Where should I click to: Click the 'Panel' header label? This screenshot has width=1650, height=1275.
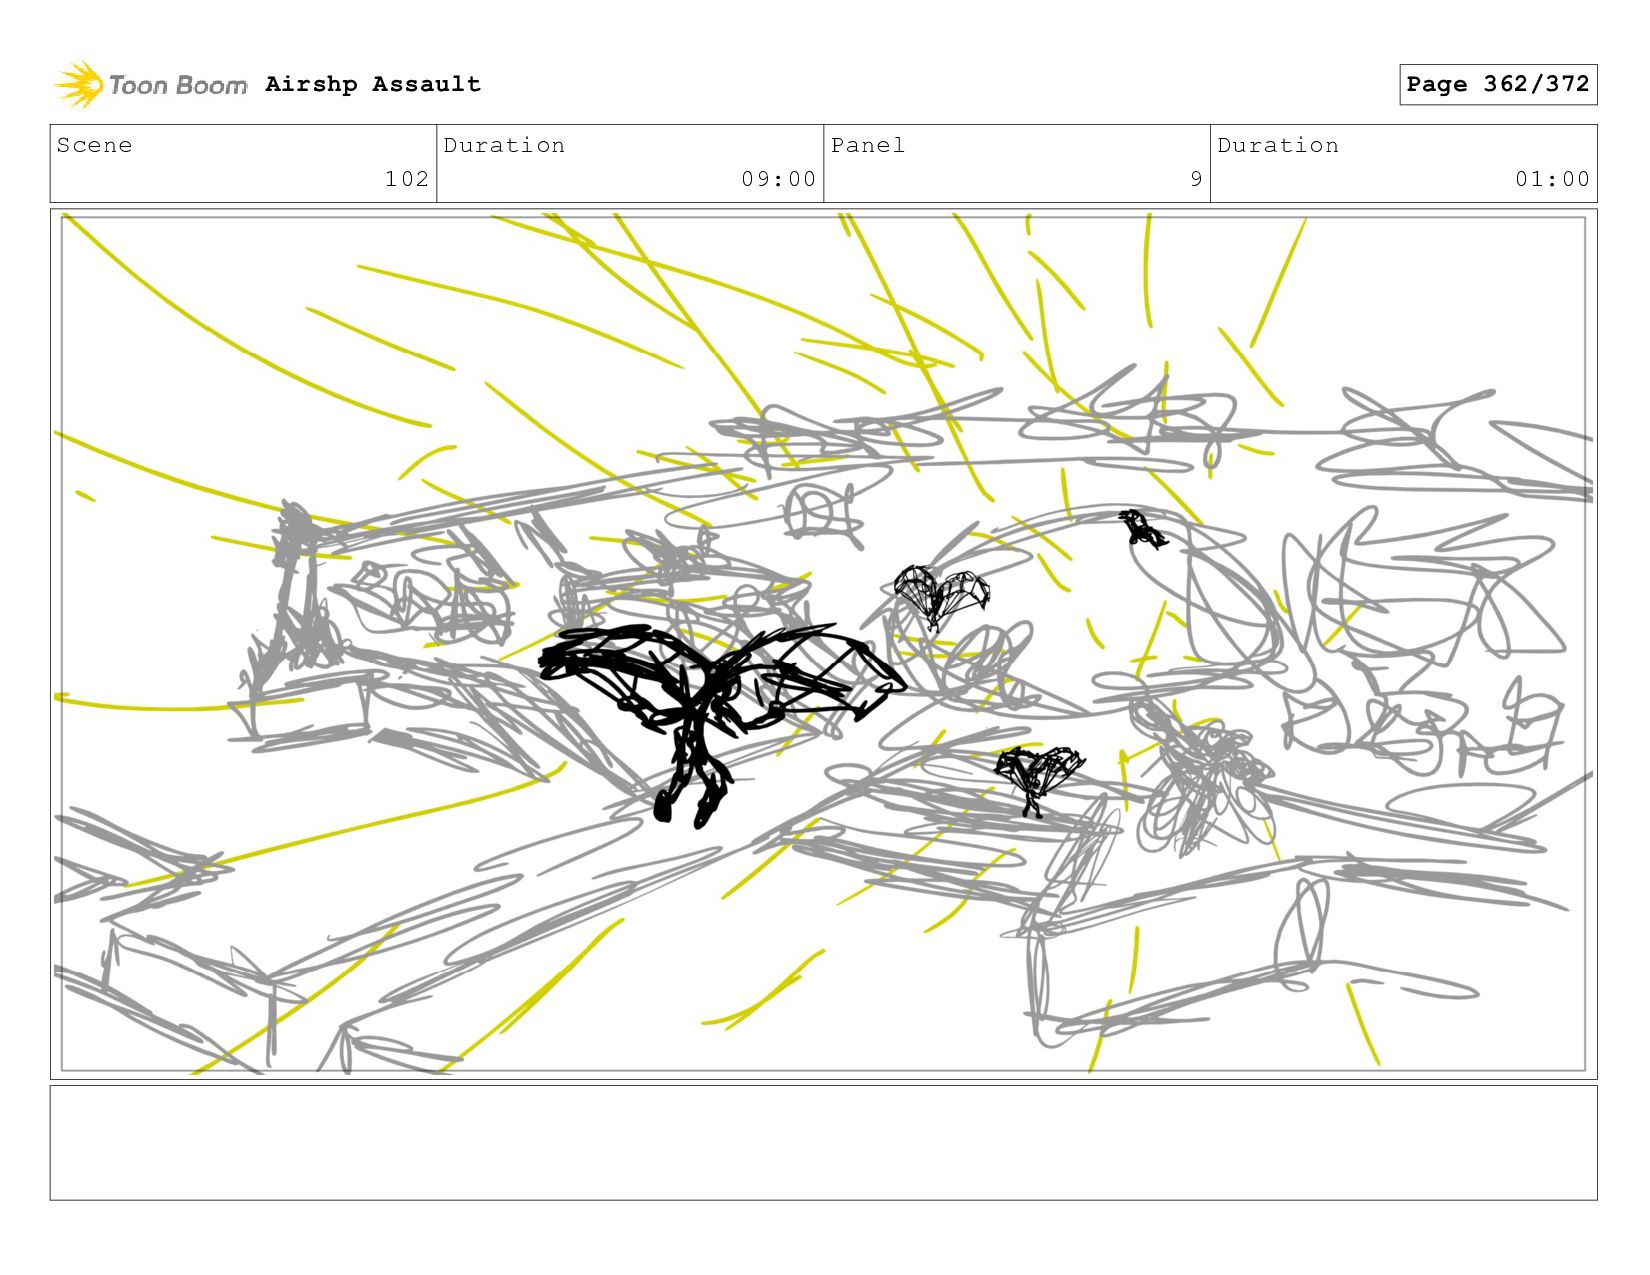coord(868,145)
